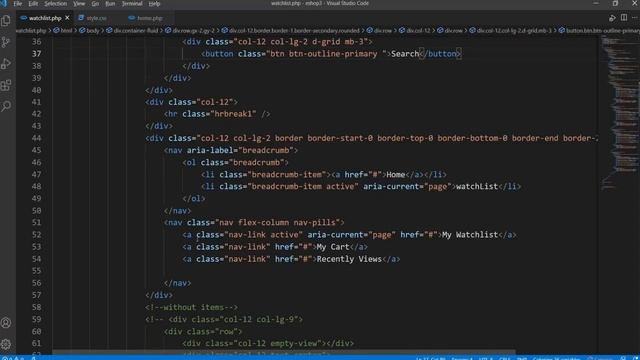Click "btn btn-outline-primary" class on line 37

tap(327, 54)
